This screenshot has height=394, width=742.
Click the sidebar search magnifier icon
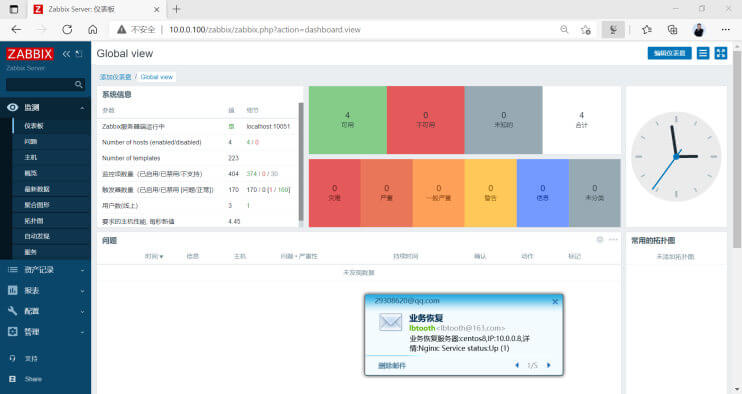(79, 85)
